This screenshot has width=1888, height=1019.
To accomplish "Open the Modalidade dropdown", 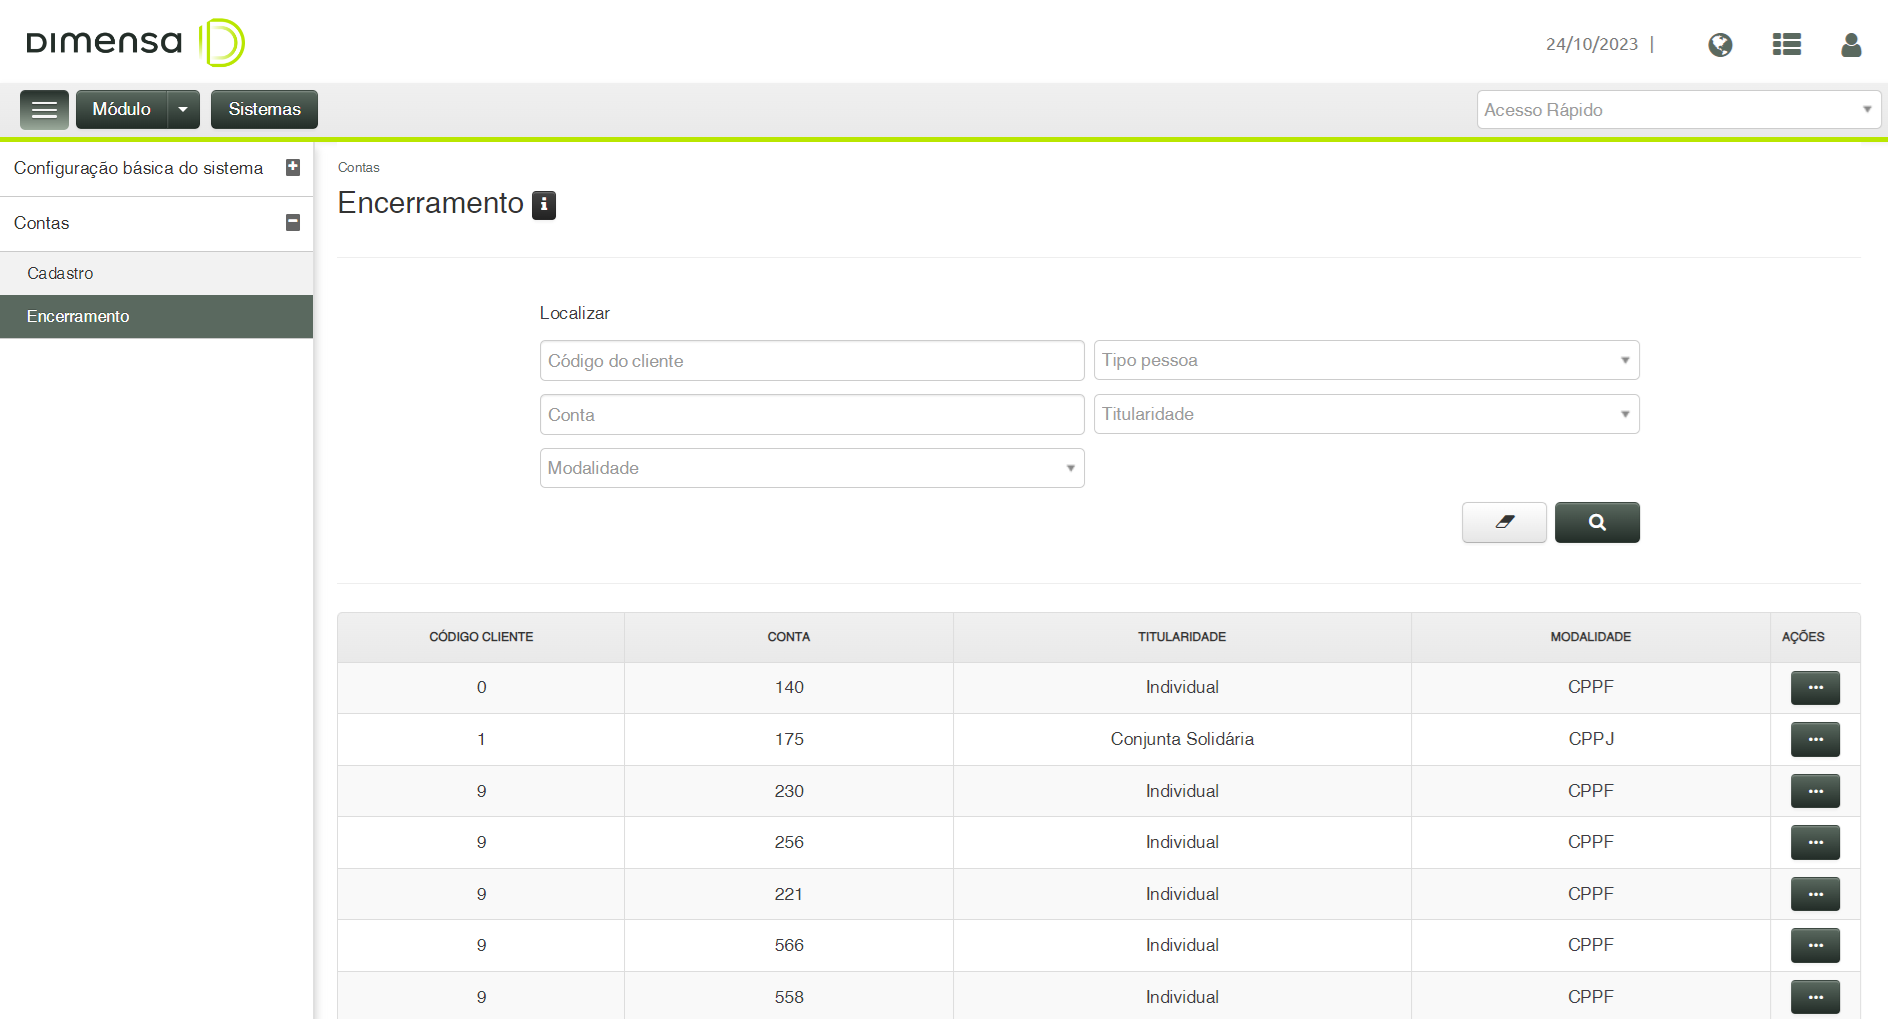I will 812,468.
